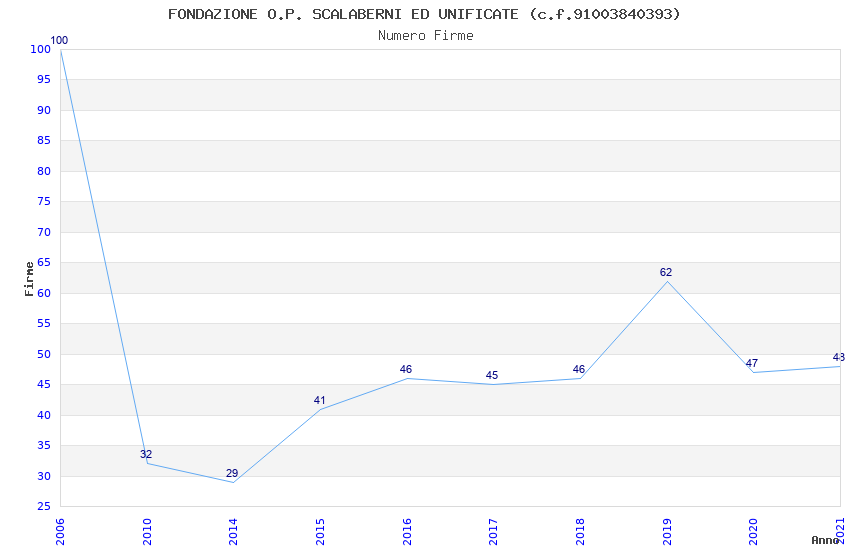Click the x-axis year '2019'
The image size is (850, 550).
pyautogui.click(x=667, y=532)
